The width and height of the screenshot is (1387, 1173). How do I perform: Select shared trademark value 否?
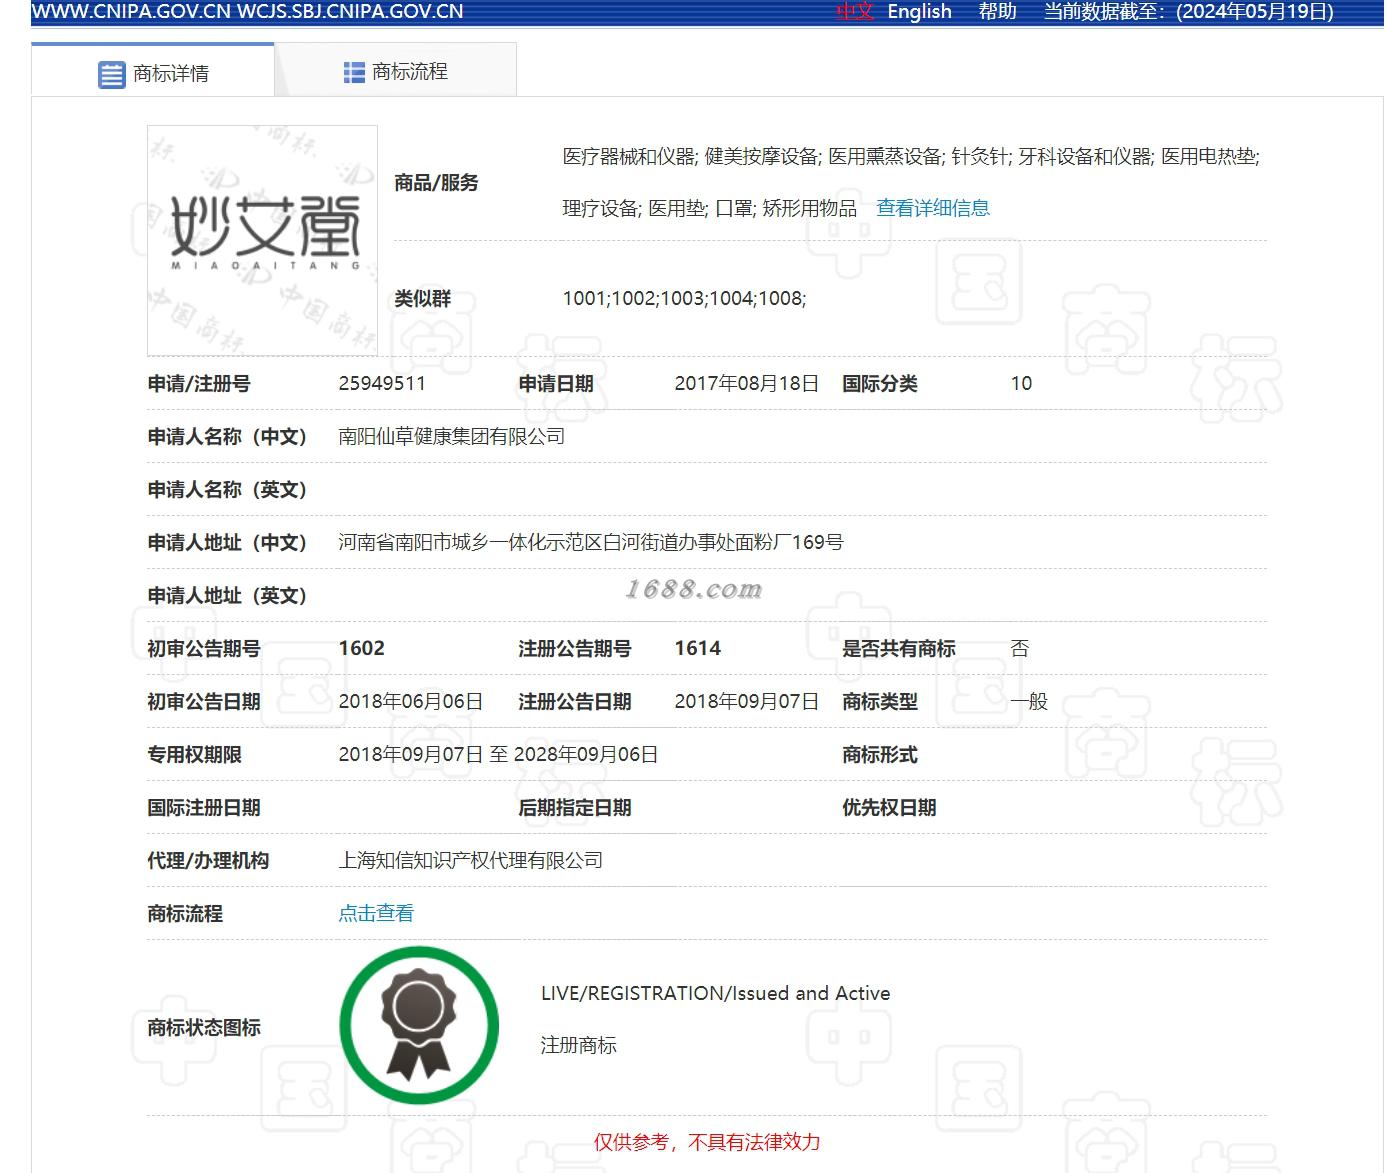pyautogui.click(x=1020, y=648)
